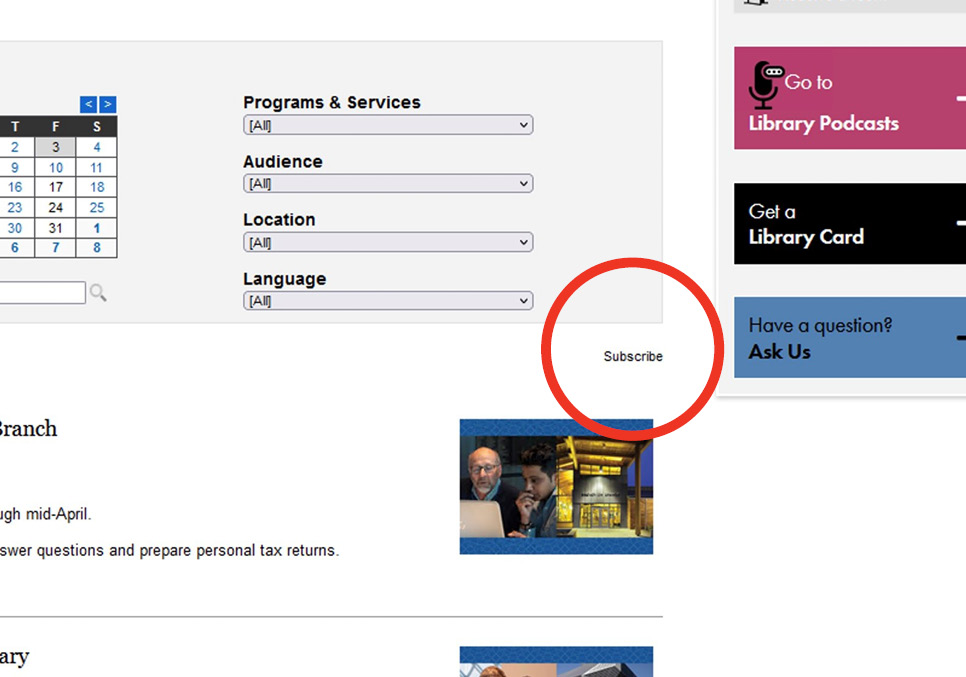
Task: Click the icon on the topmost sidebar banner
Action: [x=755, y=3]
